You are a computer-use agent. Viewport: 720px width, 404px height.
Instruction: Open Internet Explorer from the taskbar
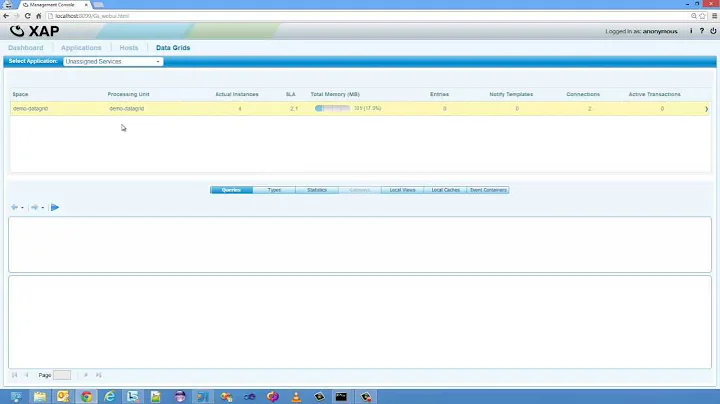(110, 397)
